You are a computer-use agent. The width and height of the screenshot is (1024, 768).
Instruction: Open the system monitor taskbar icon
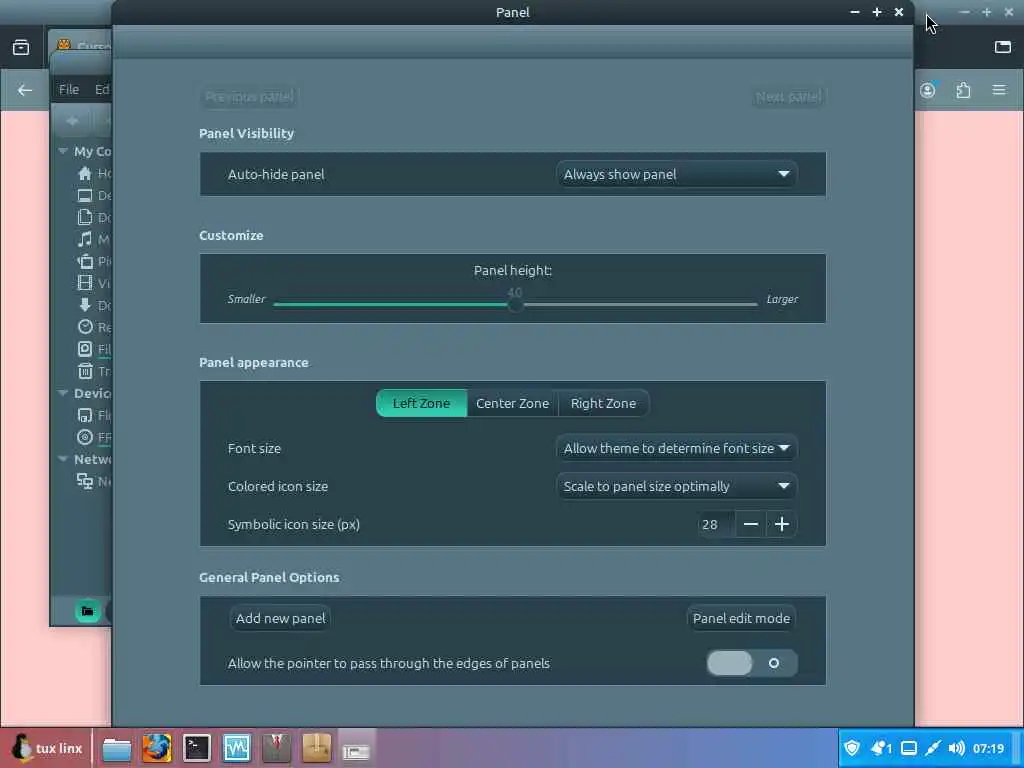click(236, 748)
